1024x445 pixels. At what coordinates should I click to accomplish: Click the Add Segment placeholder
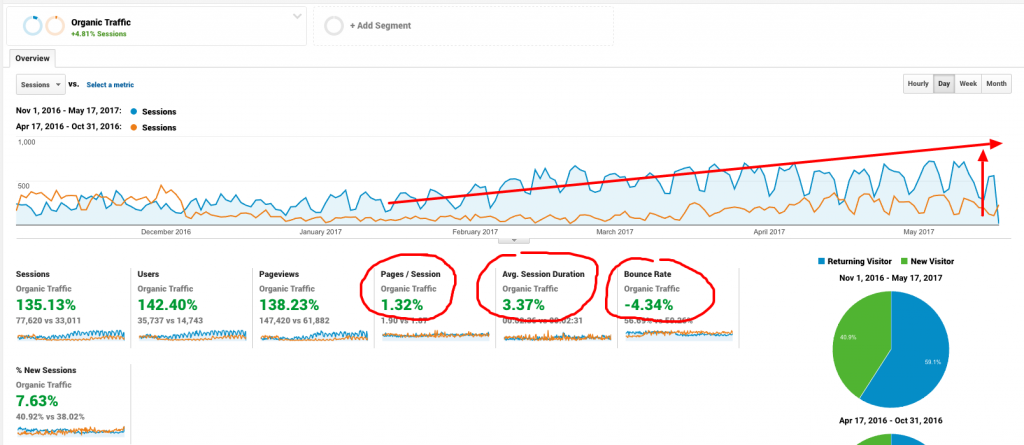463,26
